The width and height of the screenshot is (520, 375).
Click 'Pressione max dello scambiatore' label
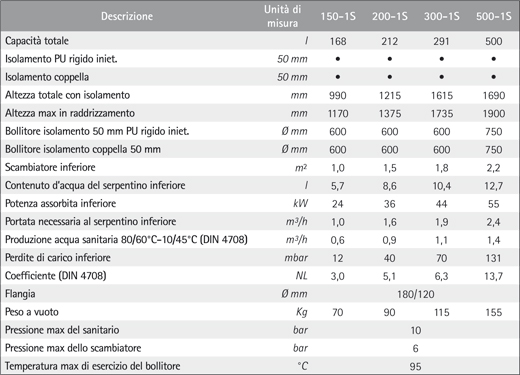pyautogui.click(x=73, y=348)
